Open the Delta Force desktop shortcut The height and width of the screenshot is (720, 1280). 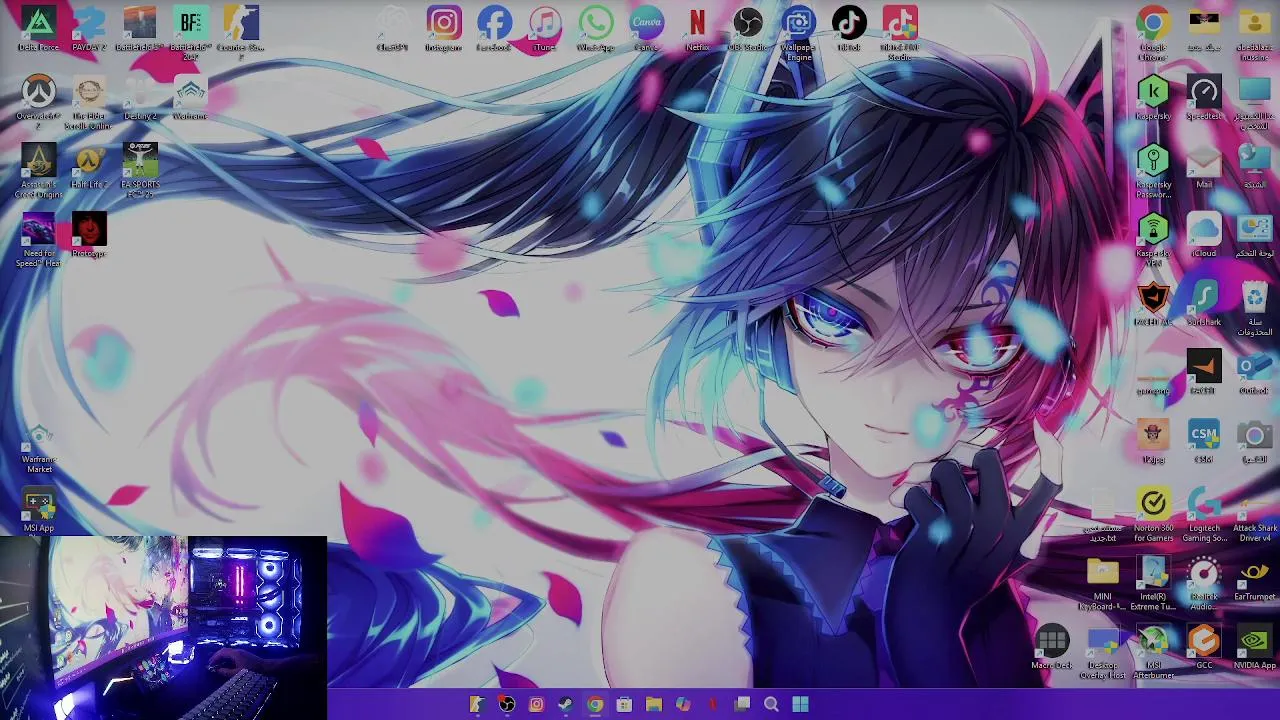pyautogui.click(x=38, y=29)
